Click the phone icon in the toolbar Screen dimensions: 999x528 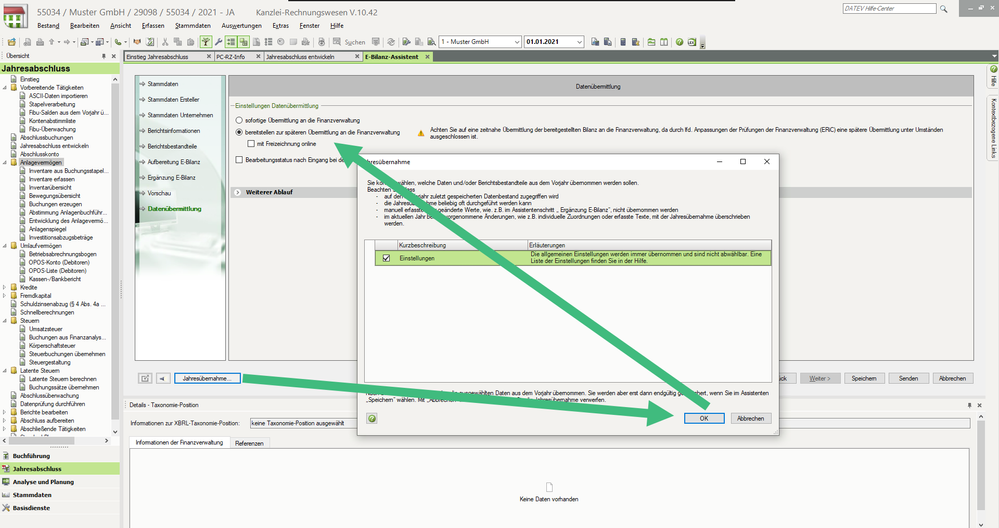[x=117, y=42]
